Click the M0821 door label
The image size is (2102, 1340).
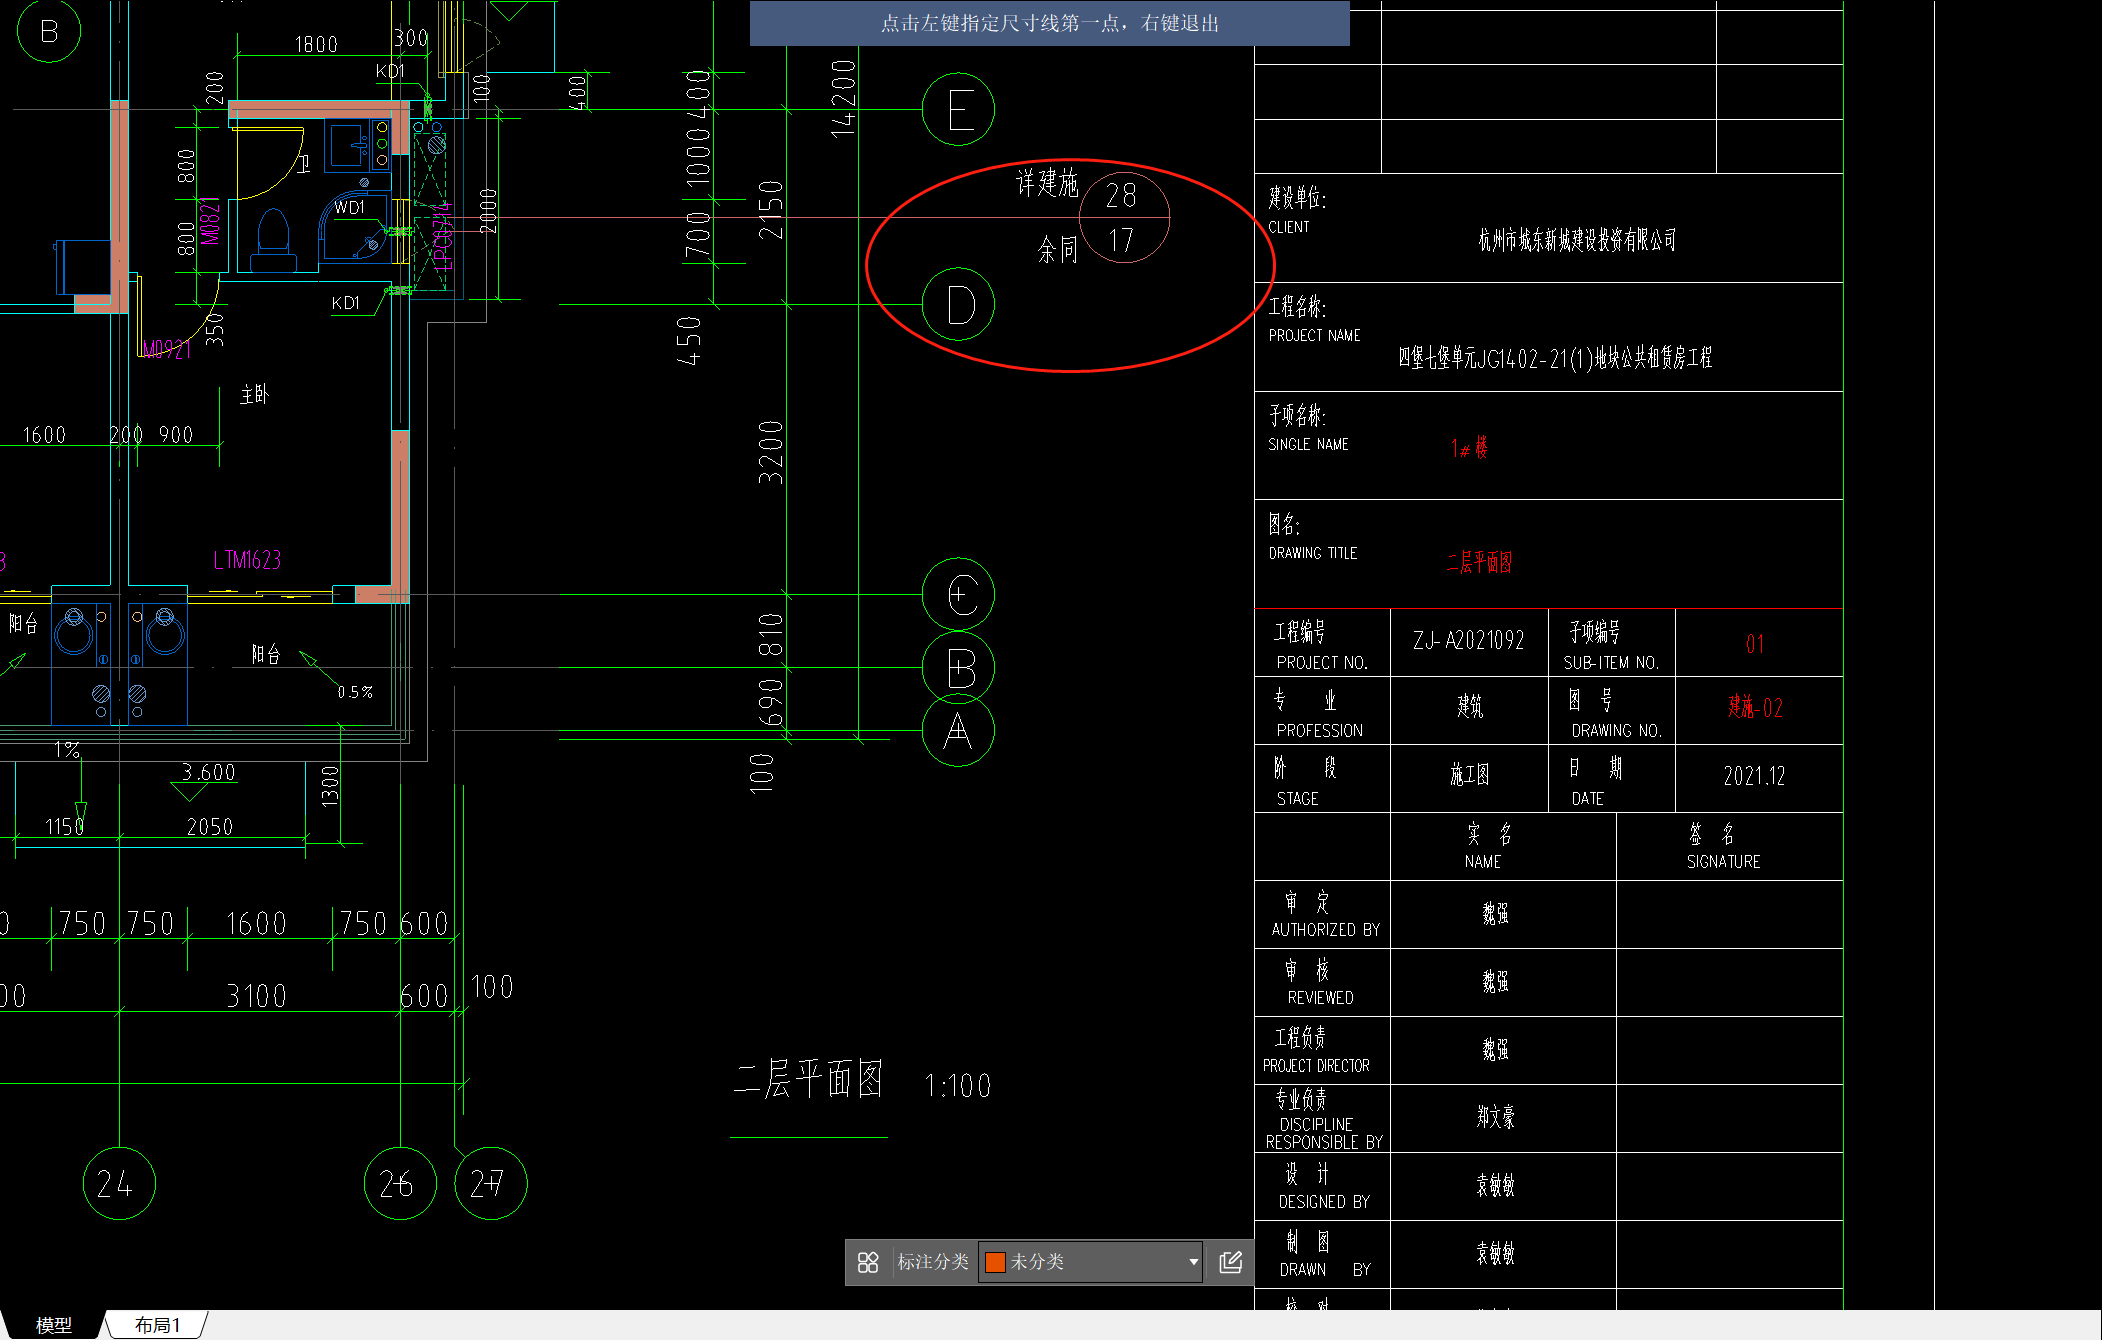tap(209, 220)
